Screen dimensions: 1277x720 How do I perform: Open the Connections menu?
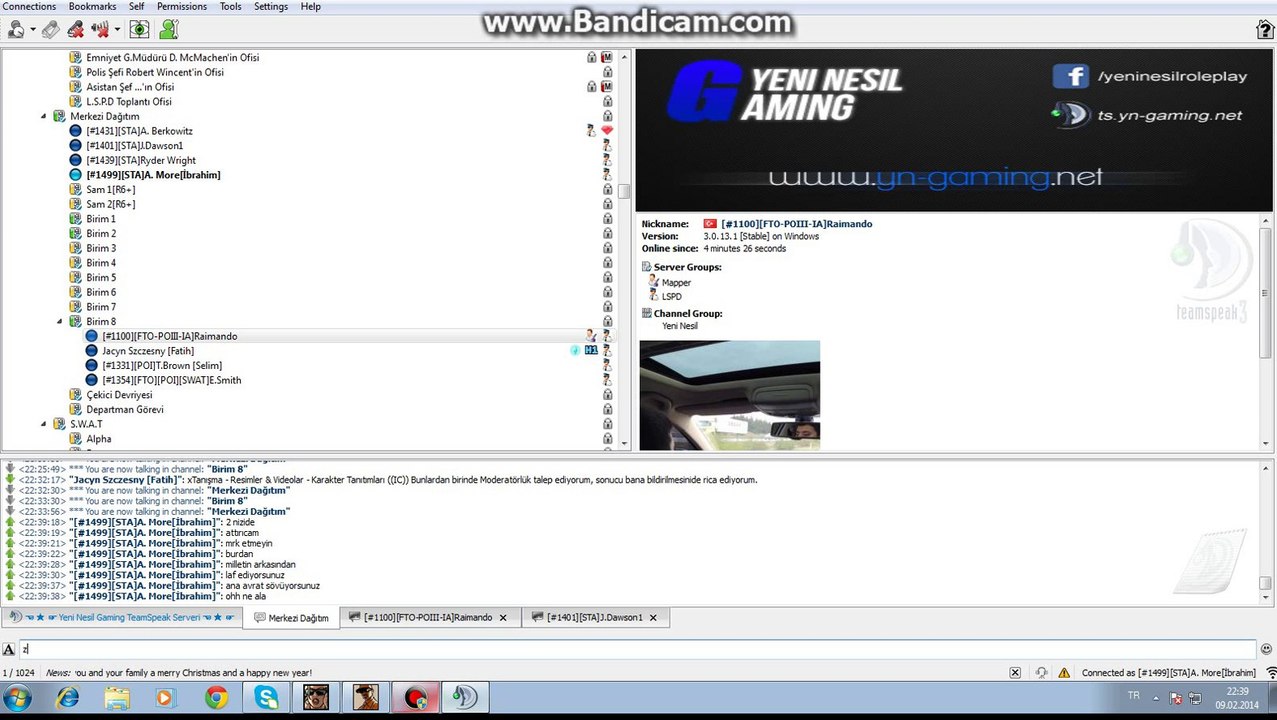(x=29, y=6)
